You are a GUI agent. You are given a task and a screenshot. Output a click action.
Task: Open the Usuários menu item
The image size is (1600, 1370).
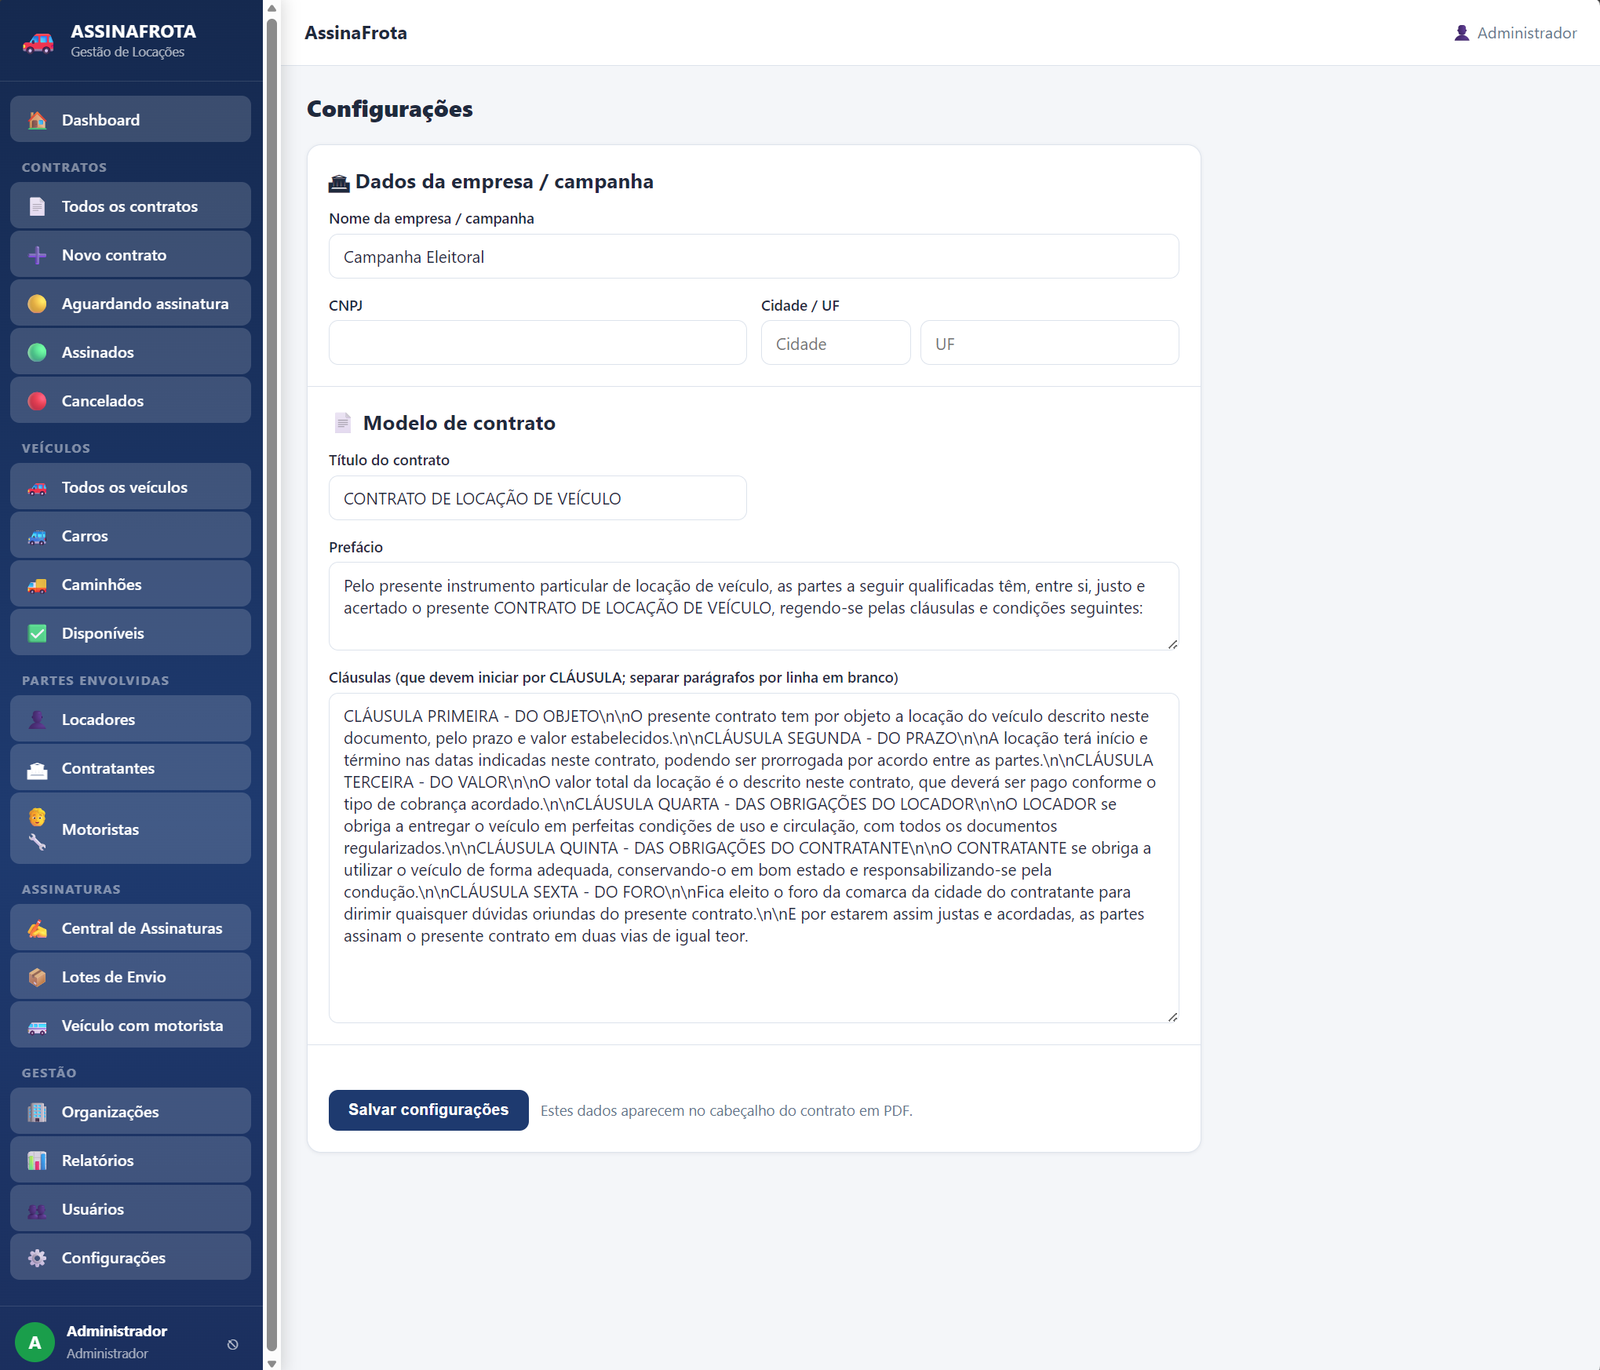(131, 1209)
